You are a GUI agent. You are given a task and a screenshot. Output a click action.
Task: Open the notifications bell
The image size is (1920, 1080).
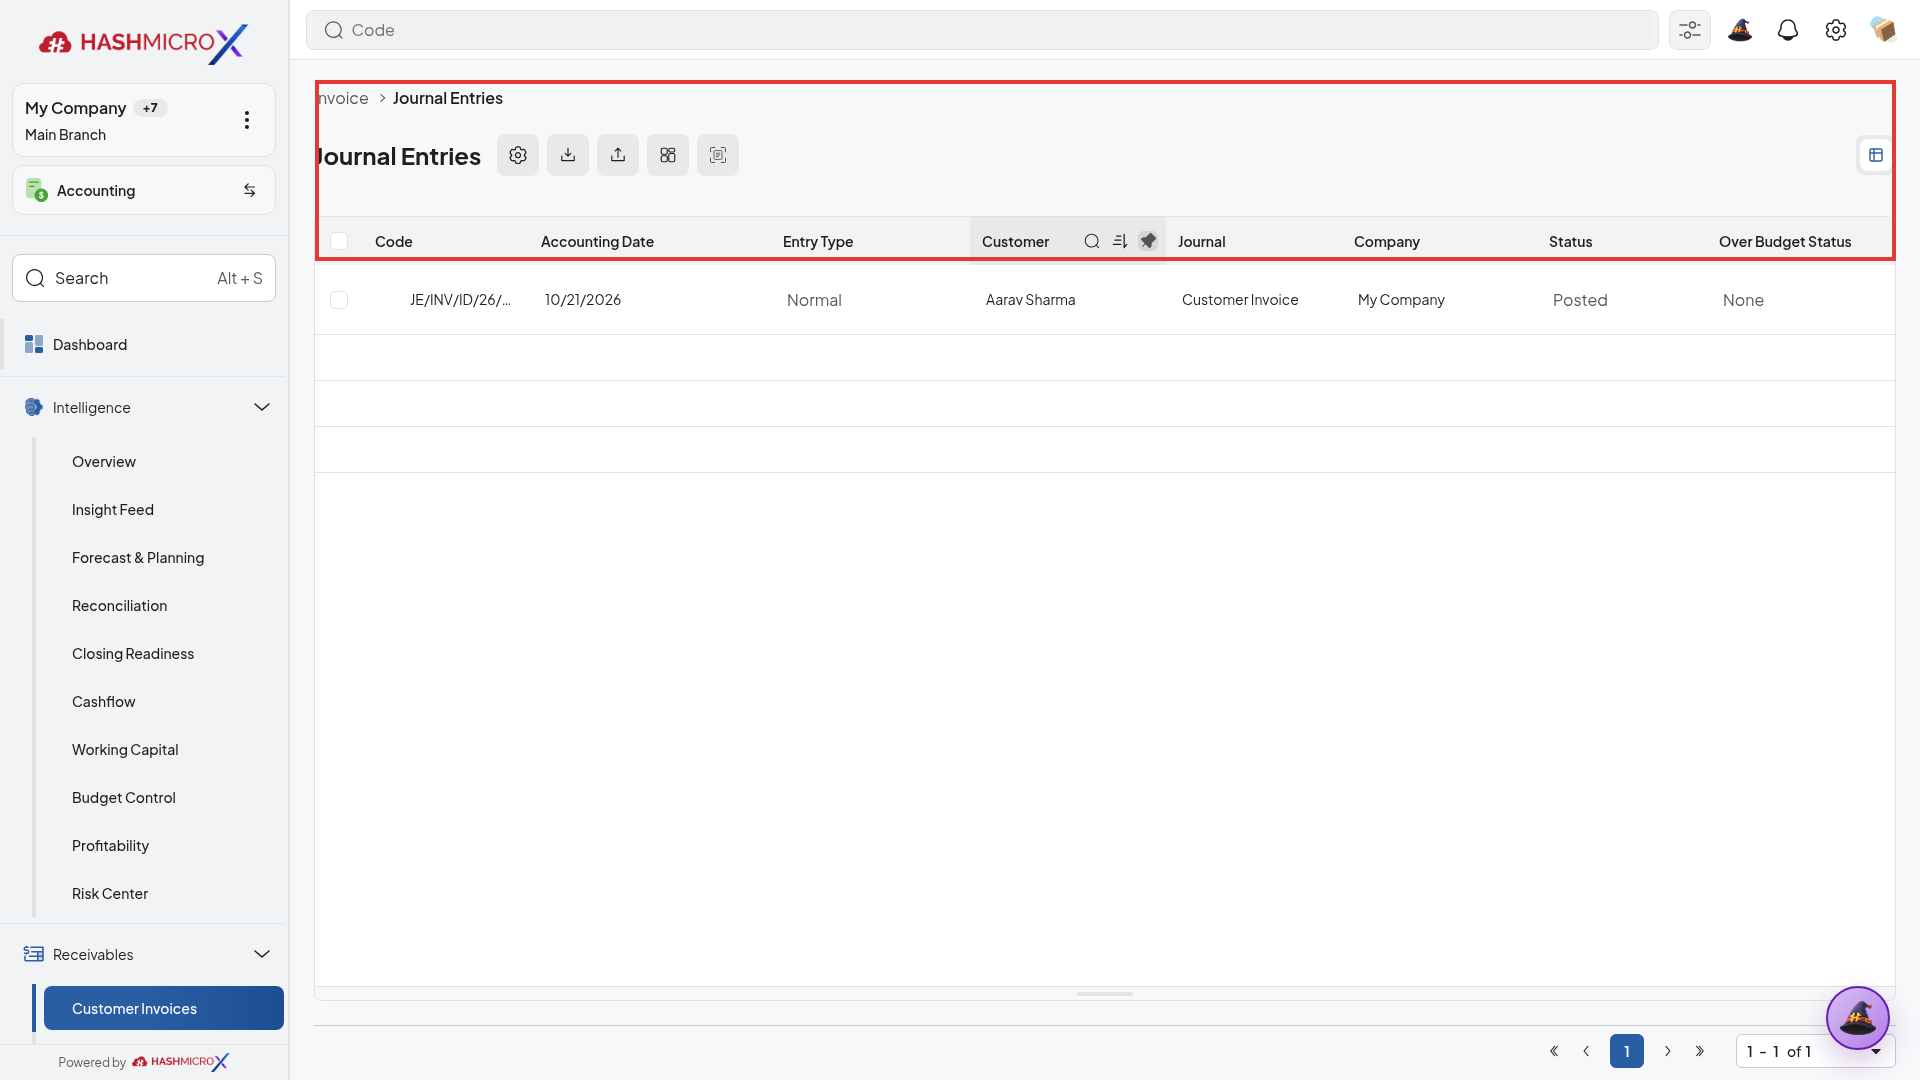(1788, 30)
